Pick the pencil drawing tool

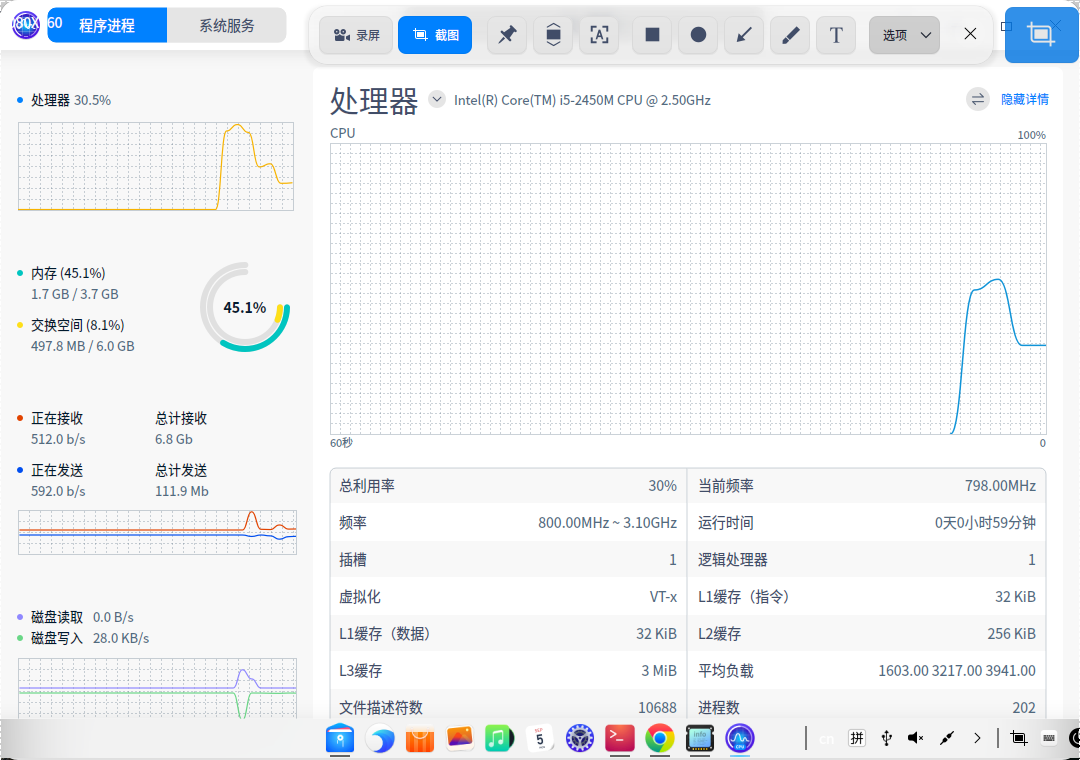click(x=790, y=35)
